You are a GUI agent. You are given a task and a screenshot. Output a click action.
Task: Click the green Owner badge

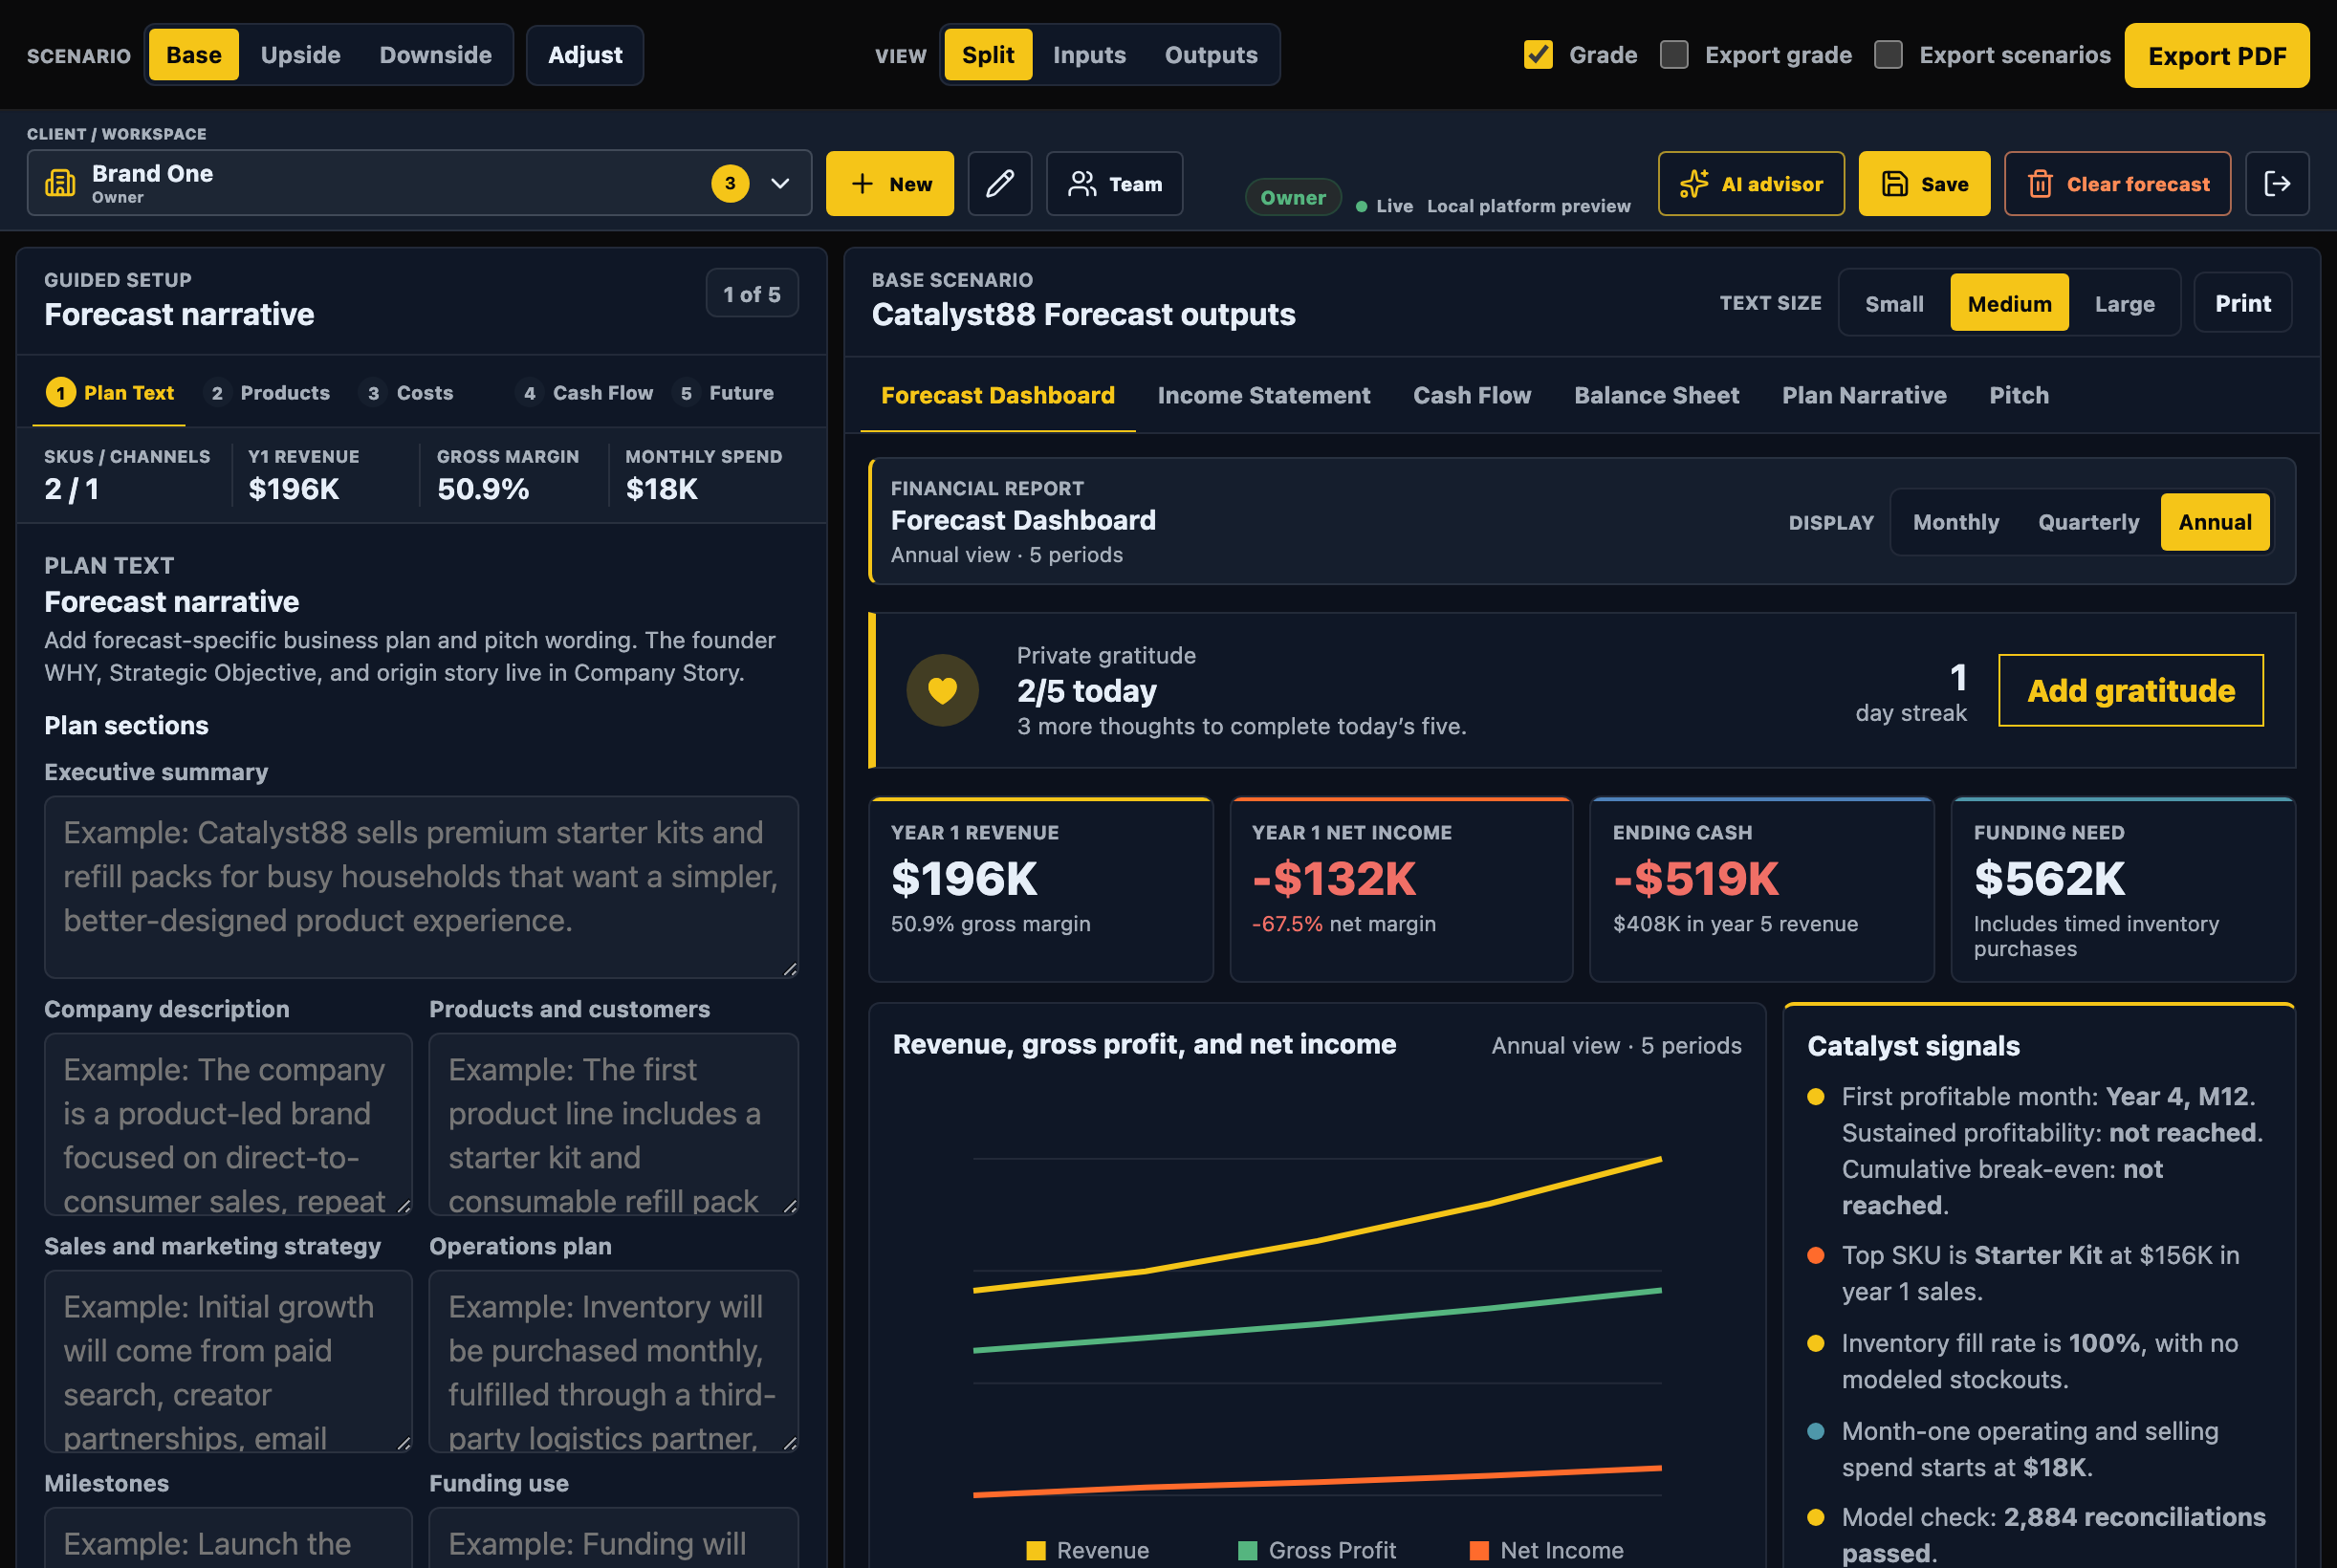coord(1292,197)
